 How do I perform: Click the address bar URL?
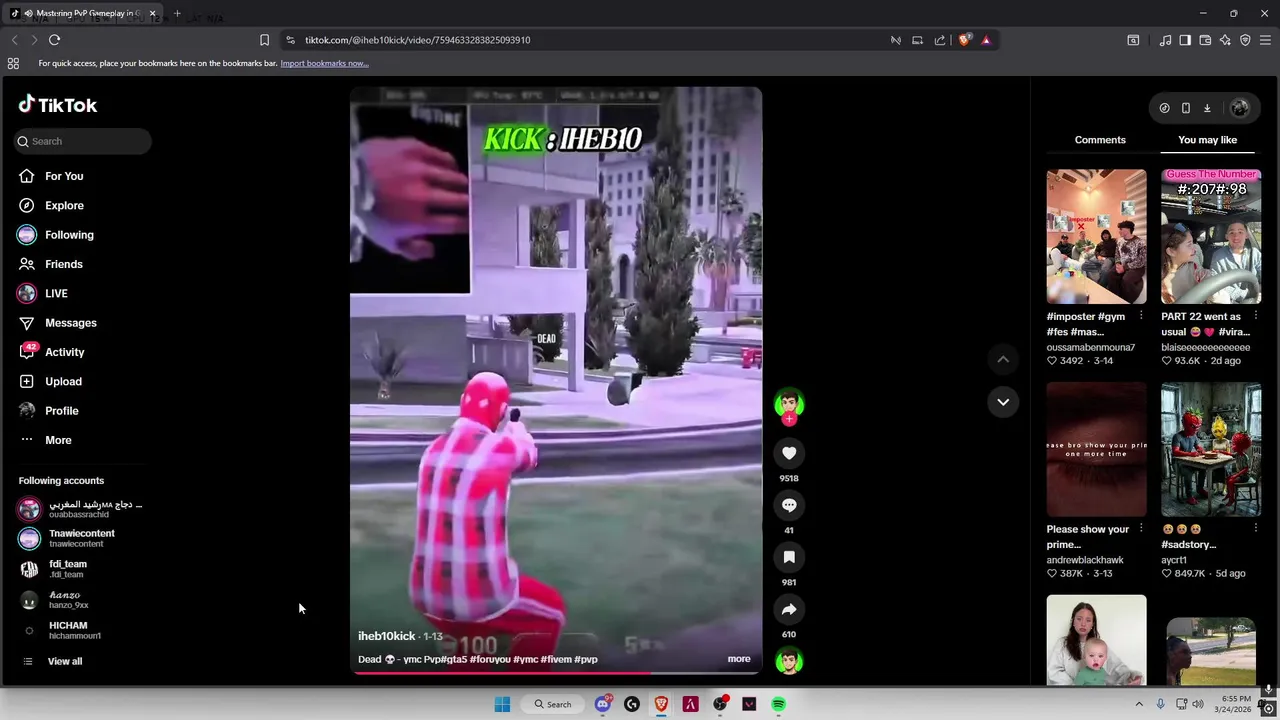pyautogui.click(x=418, y=40)
